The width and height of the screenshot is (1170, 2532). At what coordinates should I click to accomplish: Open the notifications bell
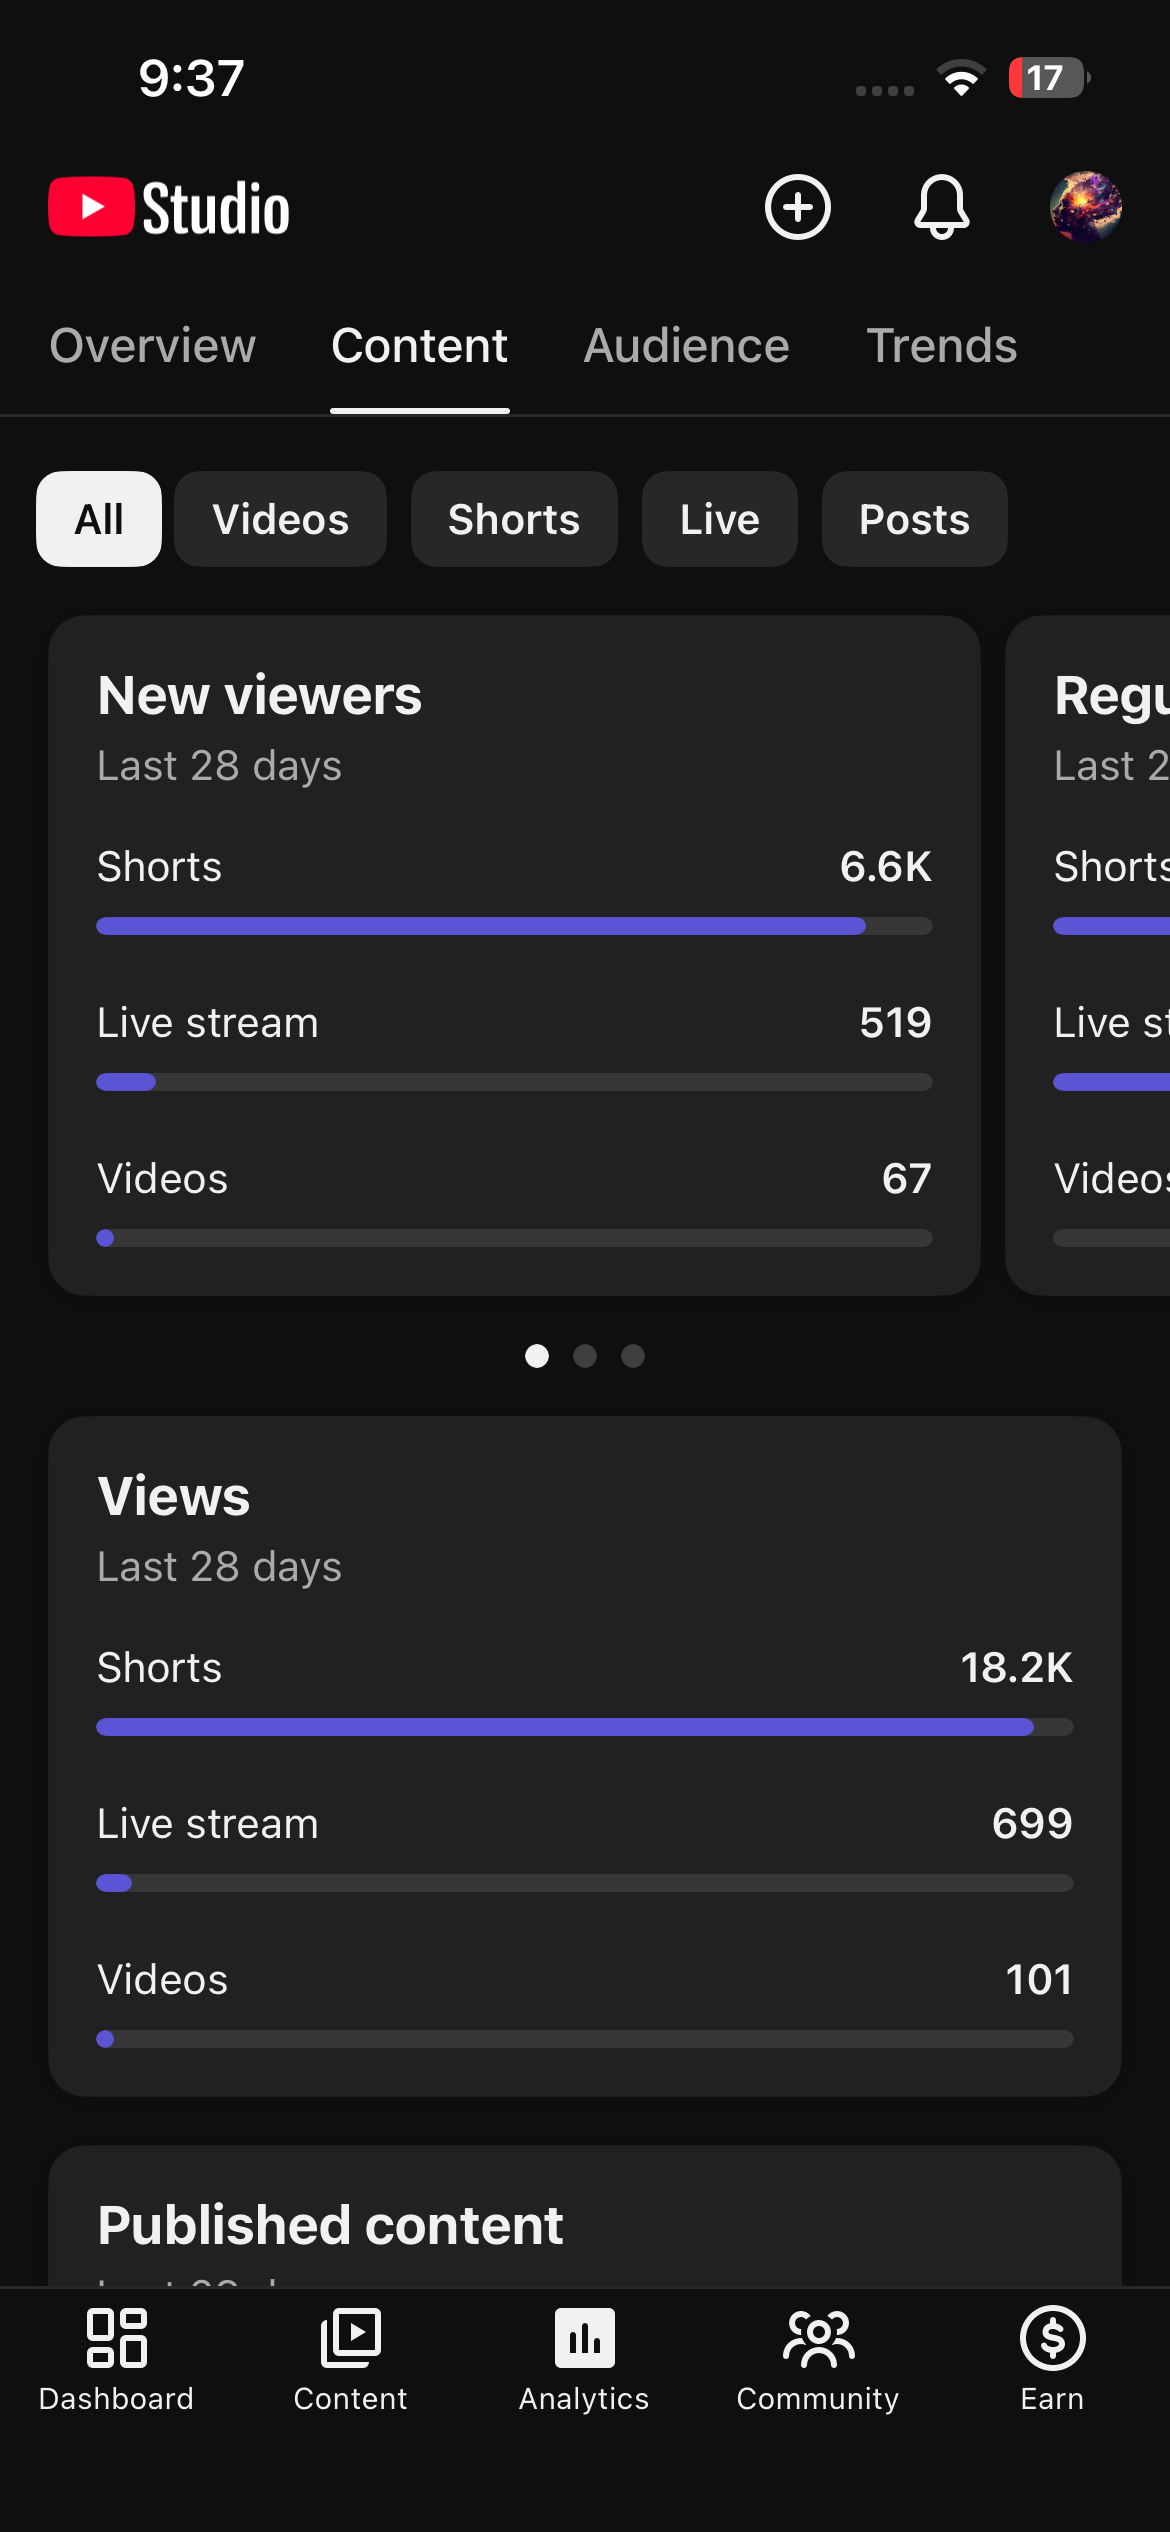941,207
